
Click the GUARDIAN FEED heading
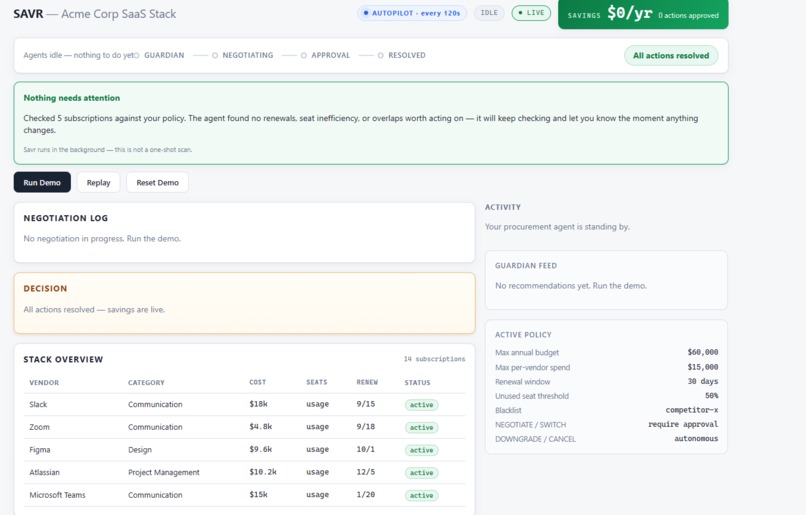click(x=526, y=266)
